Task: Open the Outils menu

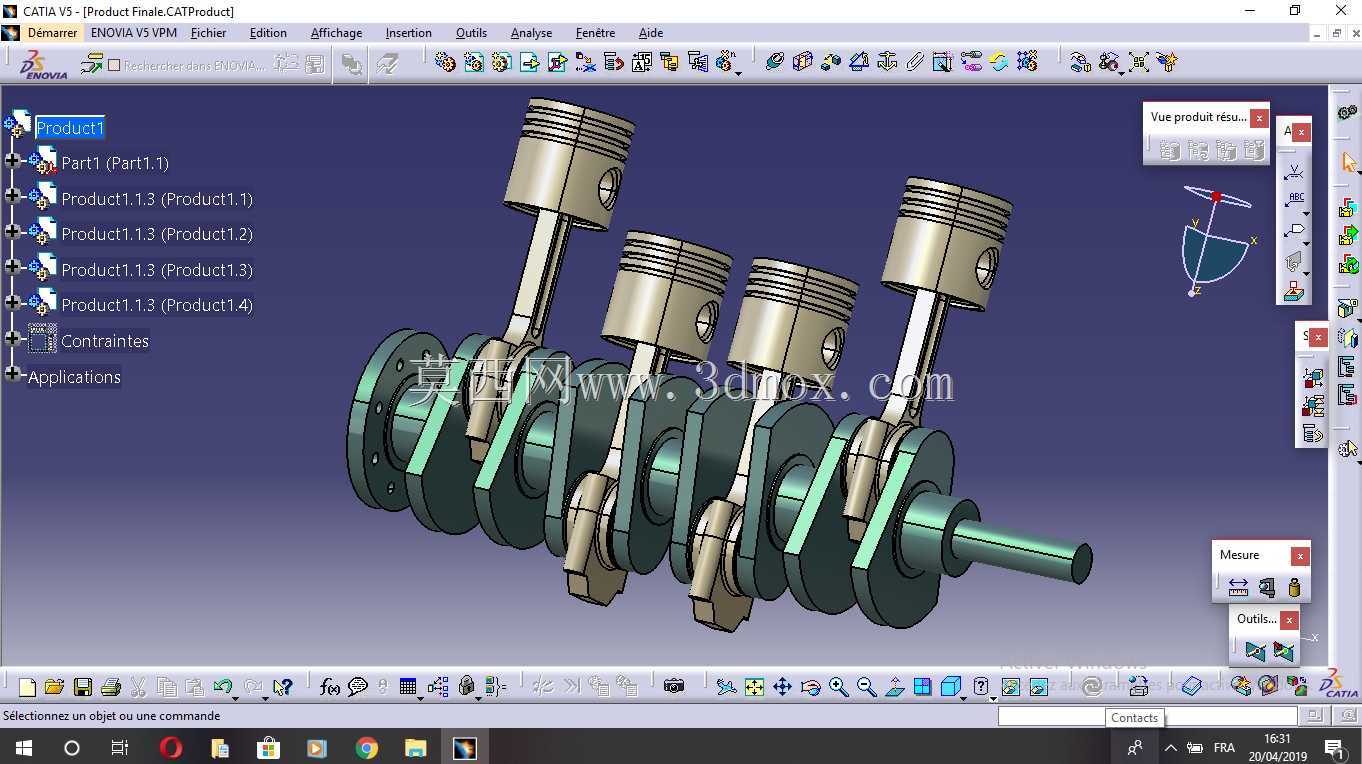Action: coord(471,33)
